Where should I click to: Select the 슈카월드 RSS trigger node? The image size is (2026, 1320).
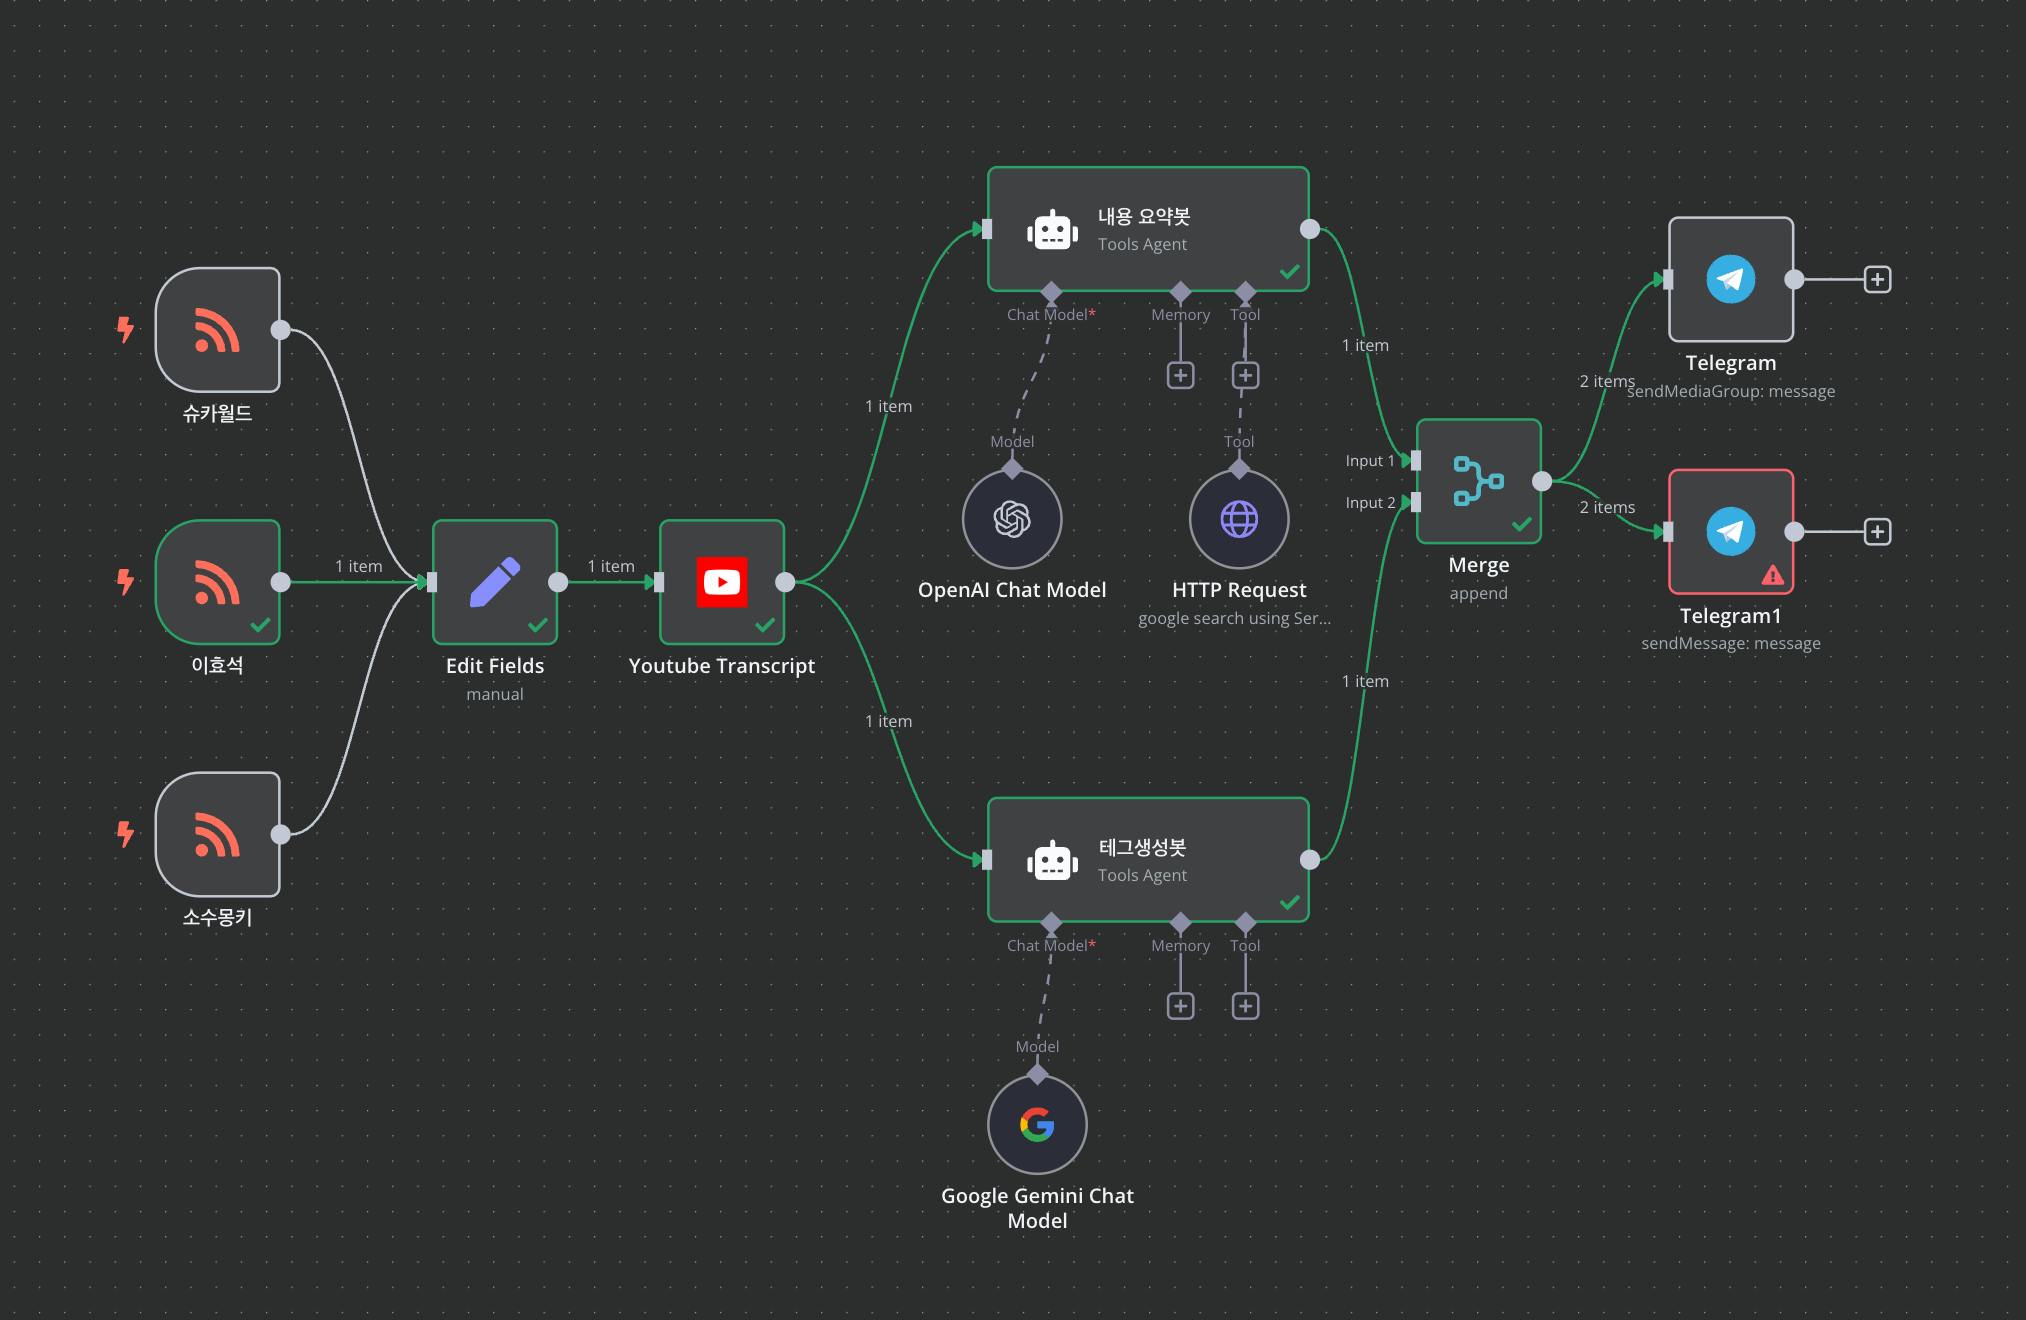point(217,330)
